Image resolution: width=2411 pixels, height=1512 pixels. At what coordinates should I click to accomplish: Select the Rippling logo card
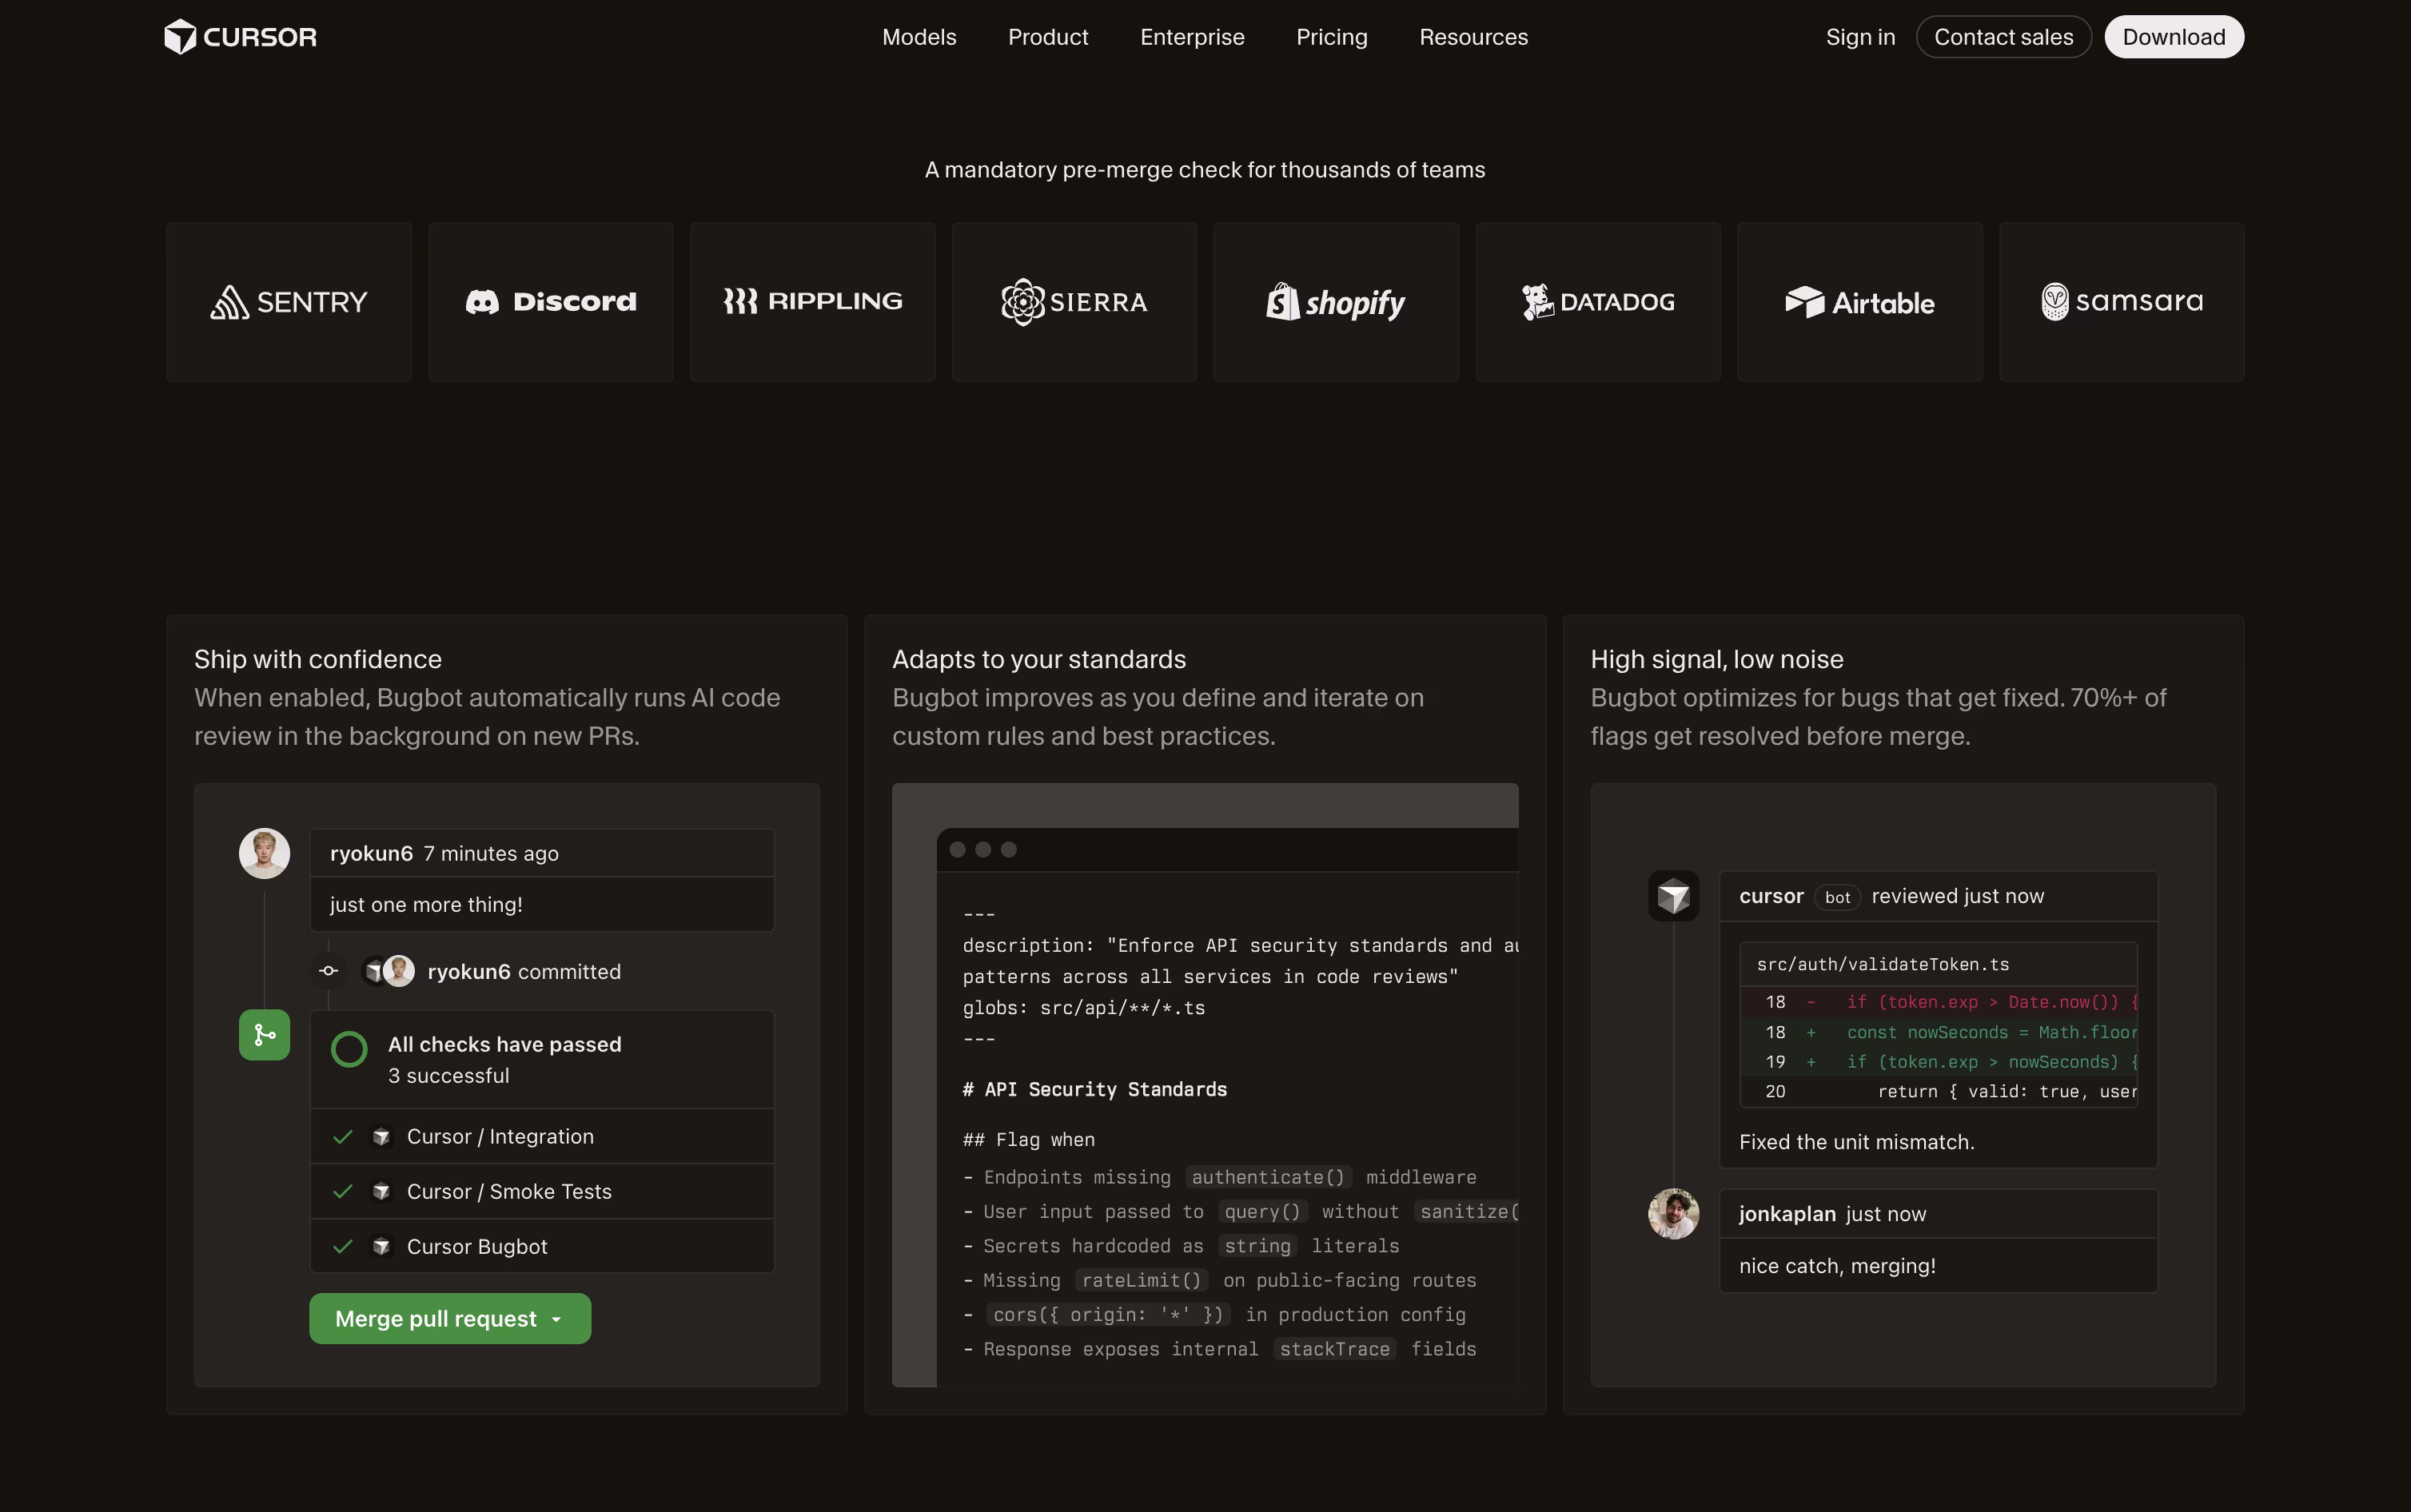tap(813, 302)
